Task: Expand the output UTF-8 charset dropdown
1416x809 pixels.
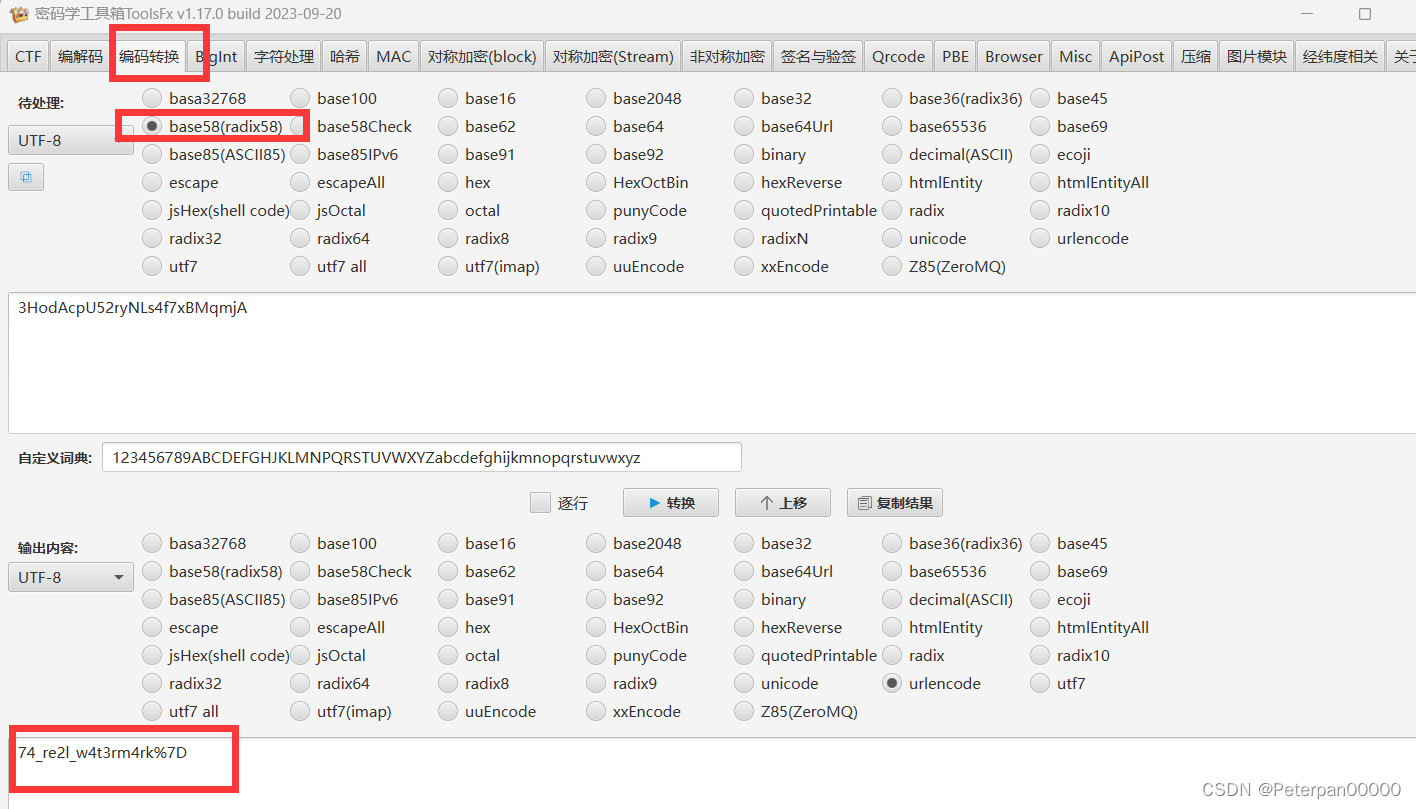Action: tap(71, 577)
